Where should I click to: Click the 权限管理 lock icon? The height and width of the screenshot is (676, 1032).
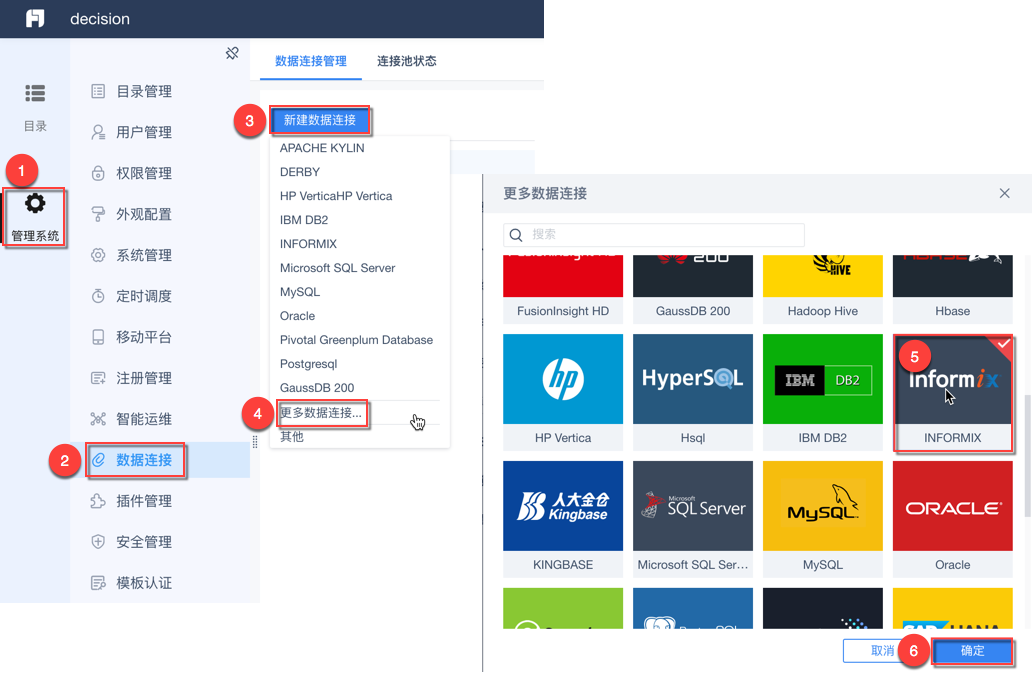(x=98, y=173)
